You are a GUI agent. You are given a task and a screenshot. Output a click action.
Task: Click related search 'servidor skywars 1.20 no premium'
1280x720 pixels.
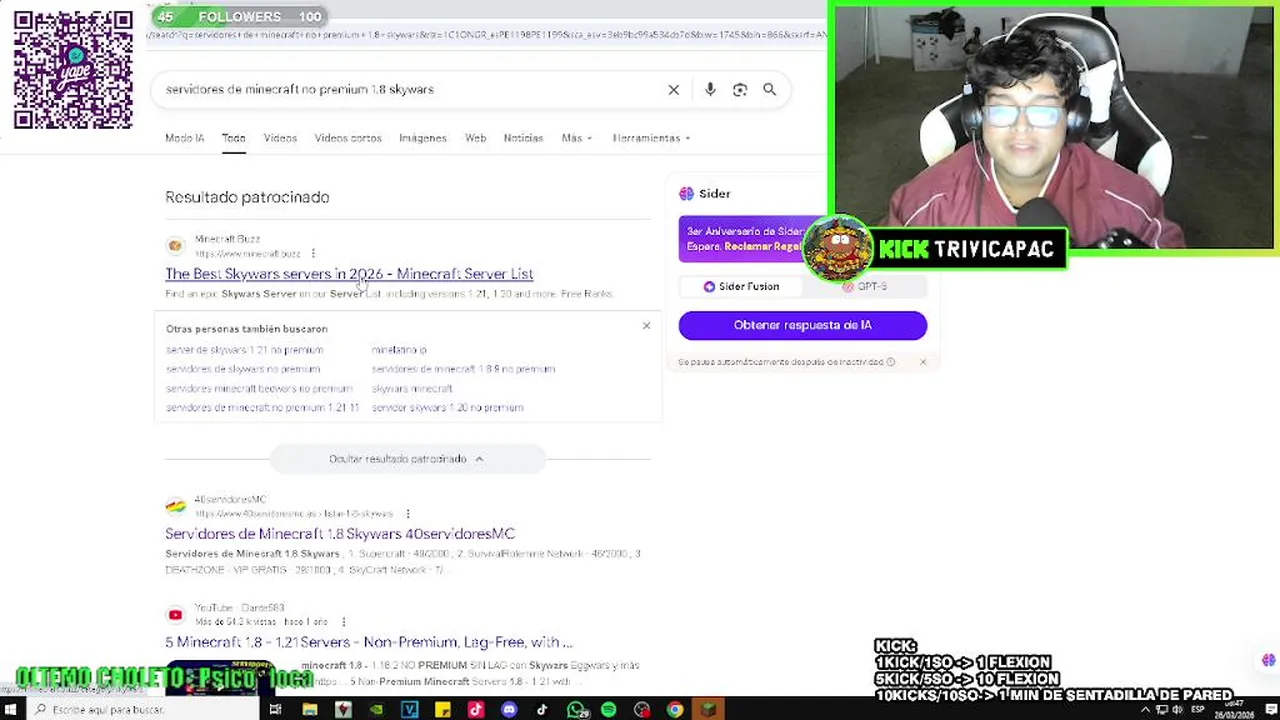(x=447, y=407)
